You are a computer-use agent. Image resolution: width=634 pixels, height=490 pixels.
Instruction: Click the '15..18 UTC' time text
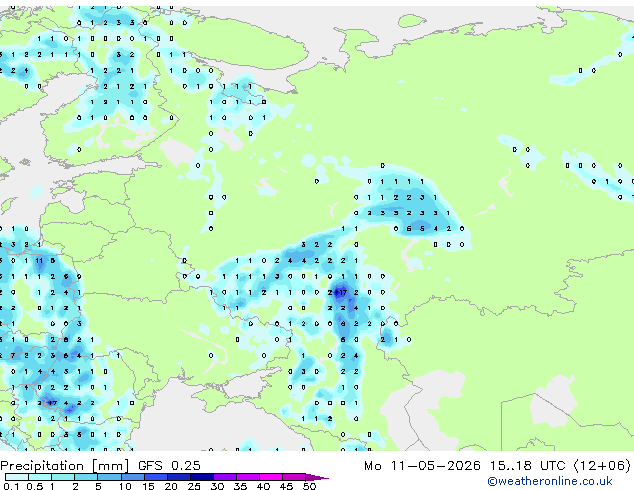pos(527,466)
